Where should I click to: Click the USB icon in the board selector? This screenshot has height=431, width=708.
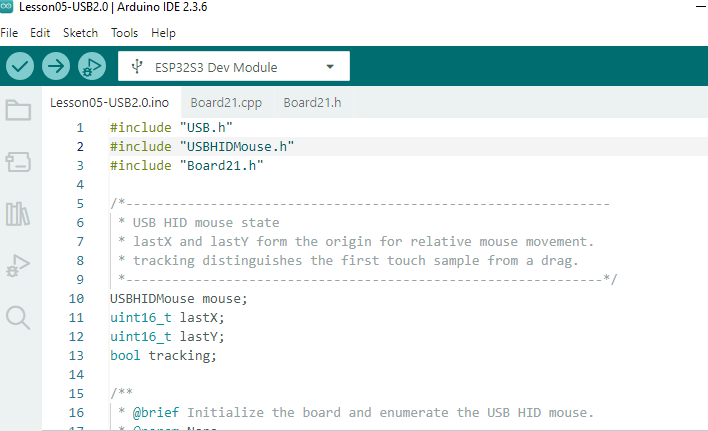[137, 67]
